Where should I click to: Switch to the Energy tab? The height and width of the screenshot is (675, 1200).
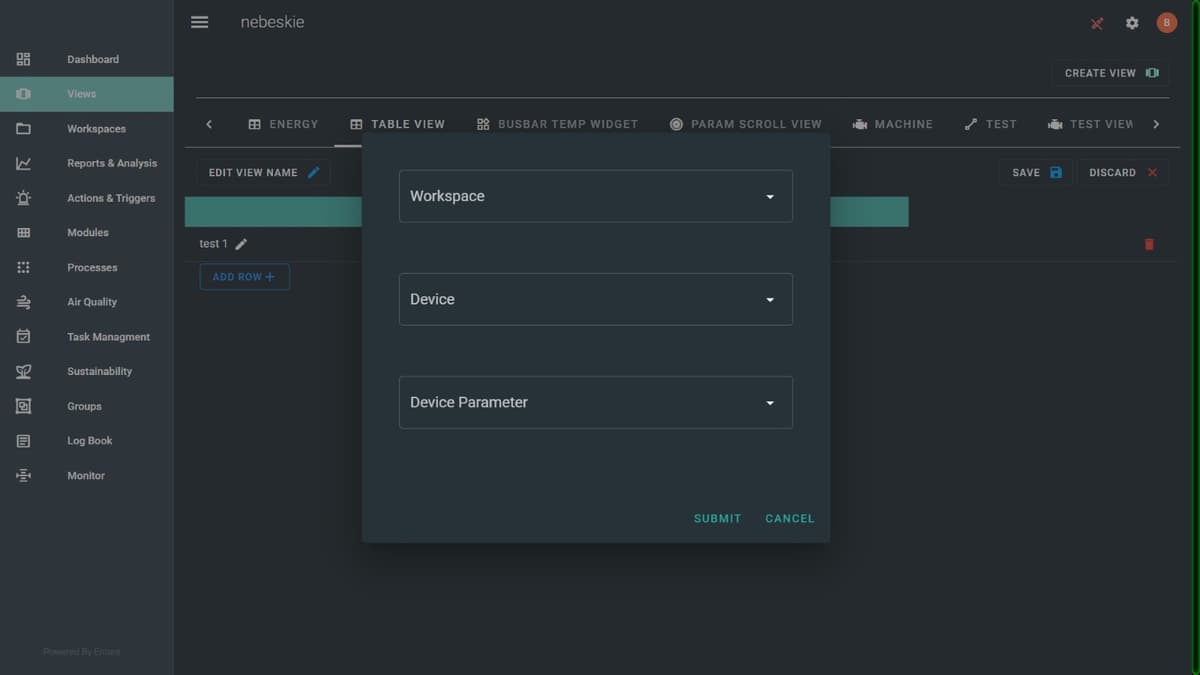pyautogui.click(x=283, y=124)
